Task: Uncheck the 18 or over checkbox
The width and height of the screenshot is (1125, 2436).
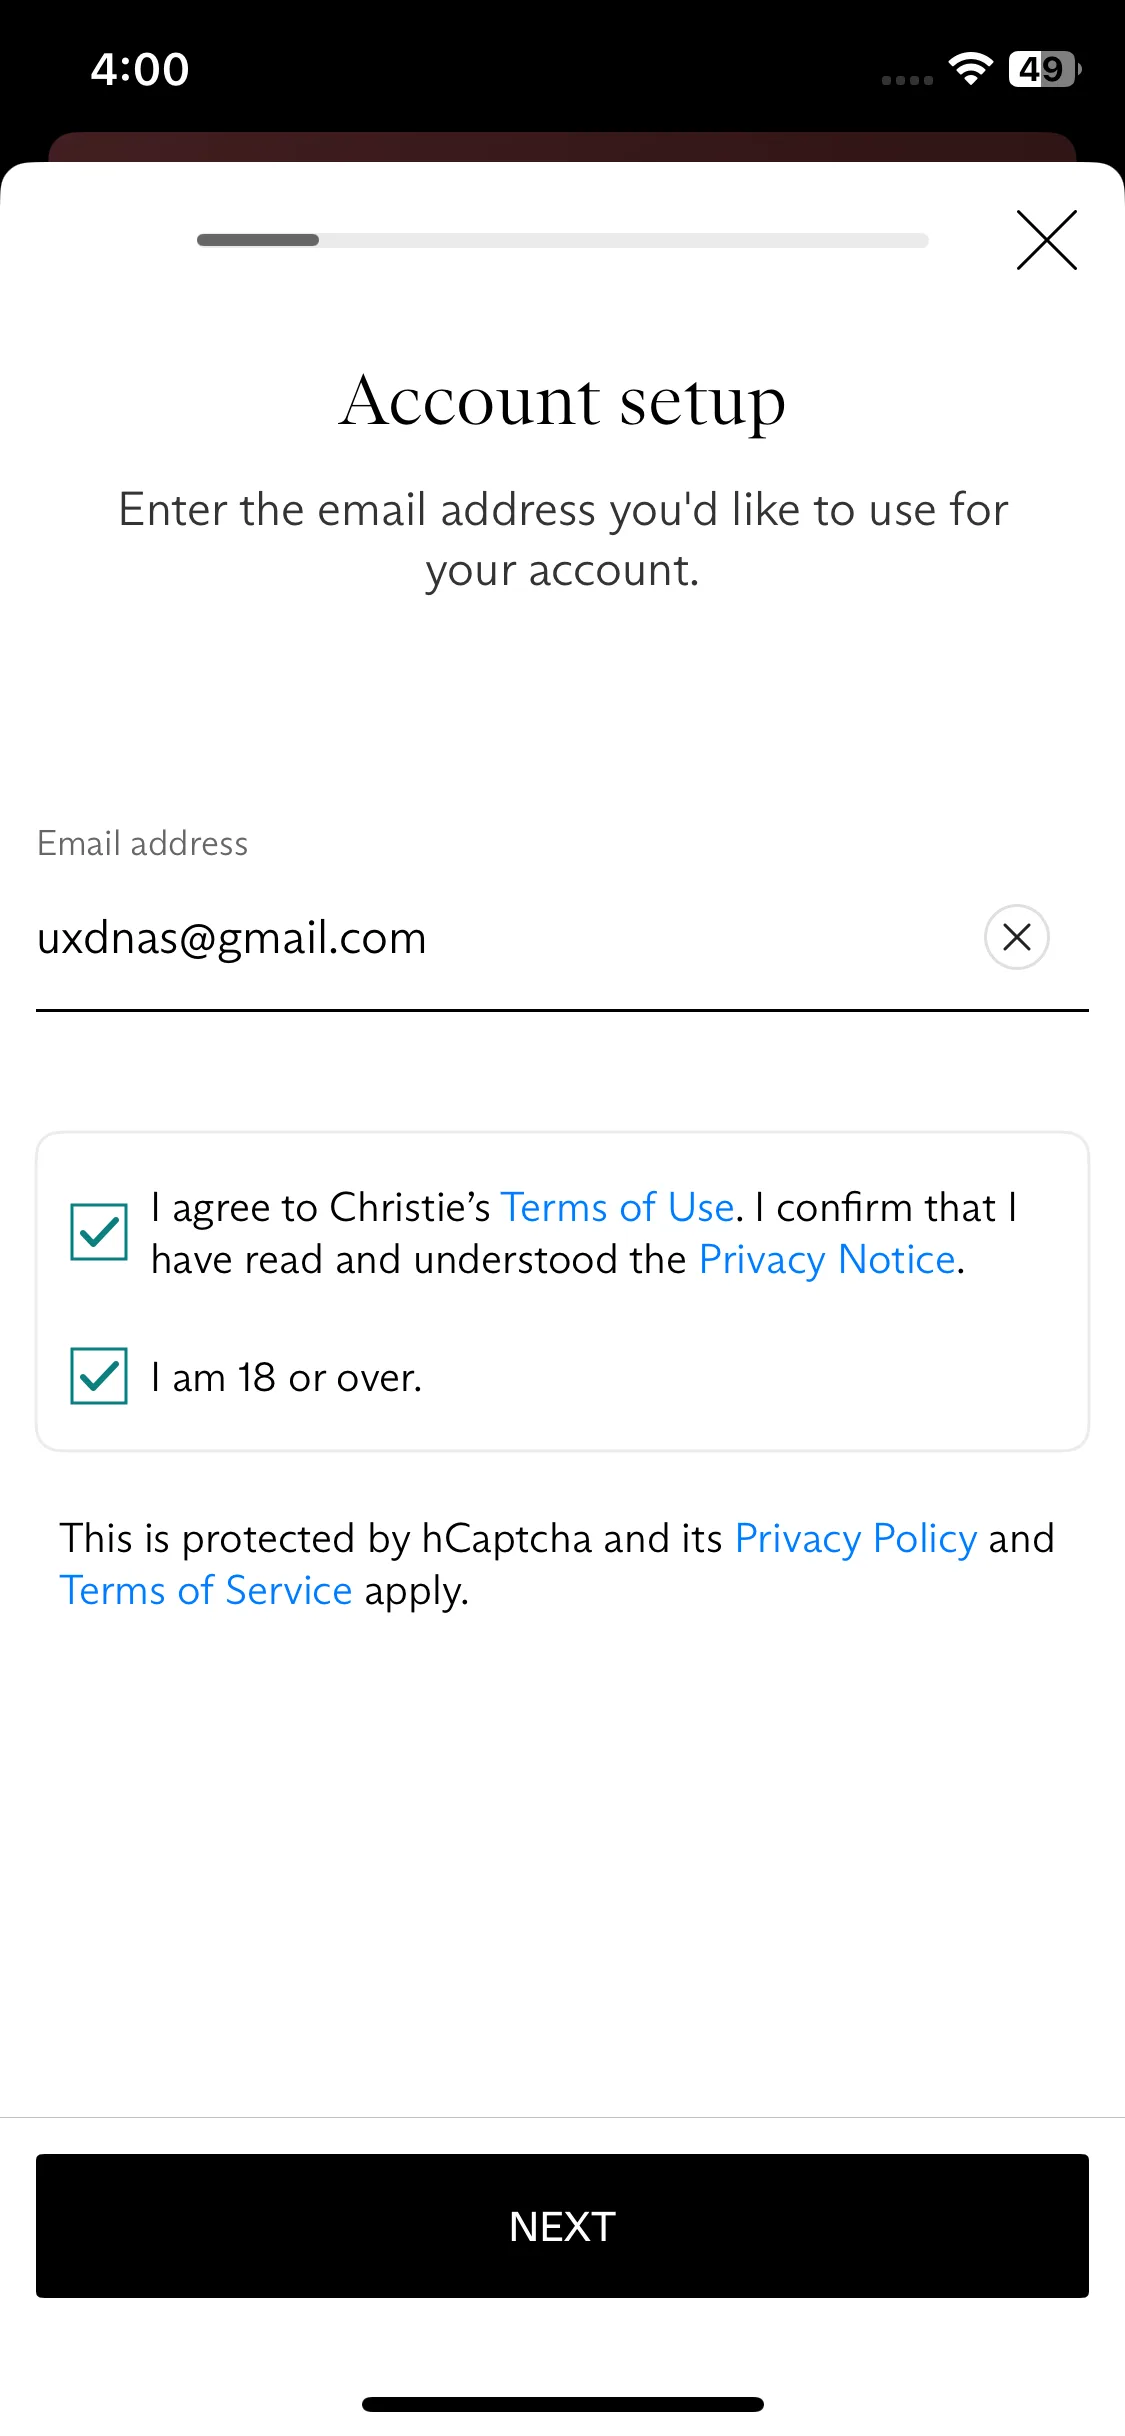Action: [99, 1376]
